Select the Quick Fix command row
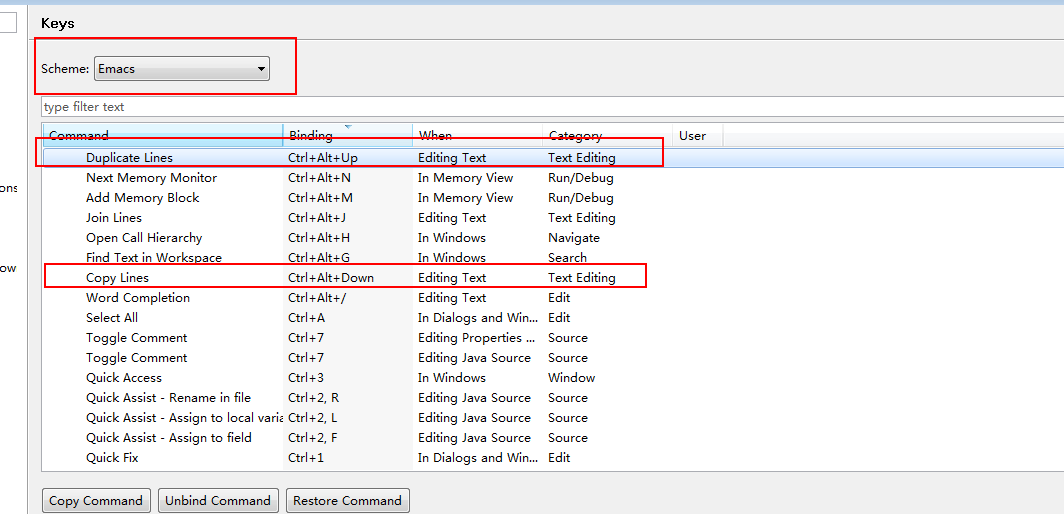Viewport: 1064px width, 514px height. pos(112,458)
